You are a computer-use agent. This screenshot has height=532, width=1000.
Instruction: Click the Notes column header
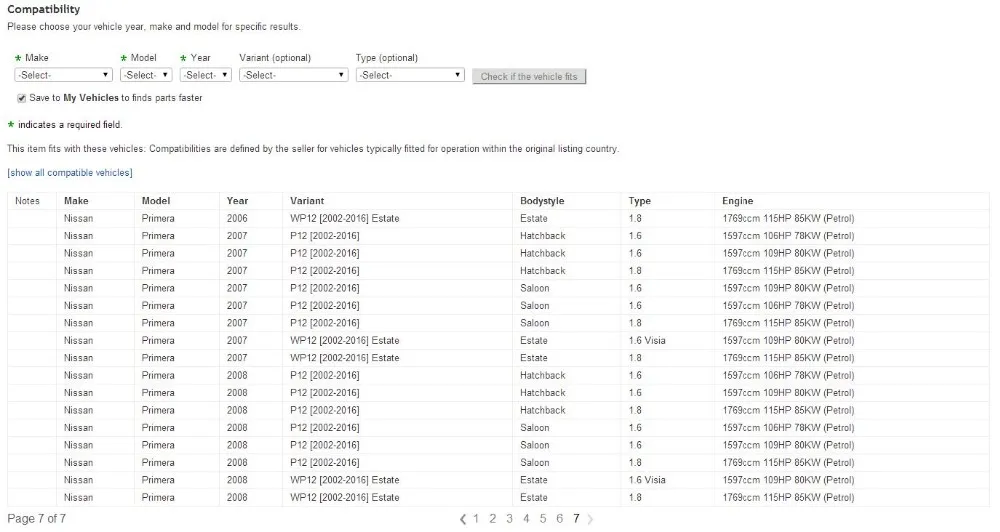coord(27,201)
